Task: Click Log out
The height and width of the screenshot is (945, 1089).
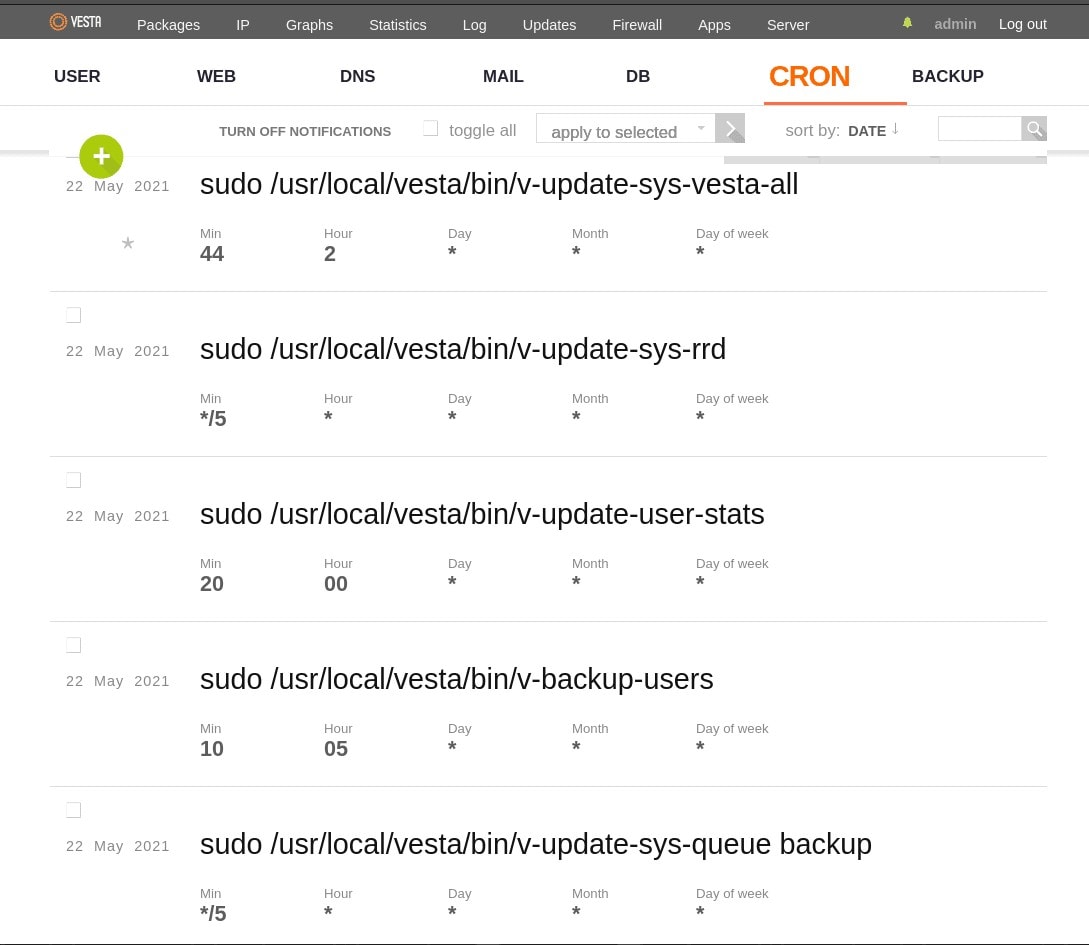Action: 1022,24
